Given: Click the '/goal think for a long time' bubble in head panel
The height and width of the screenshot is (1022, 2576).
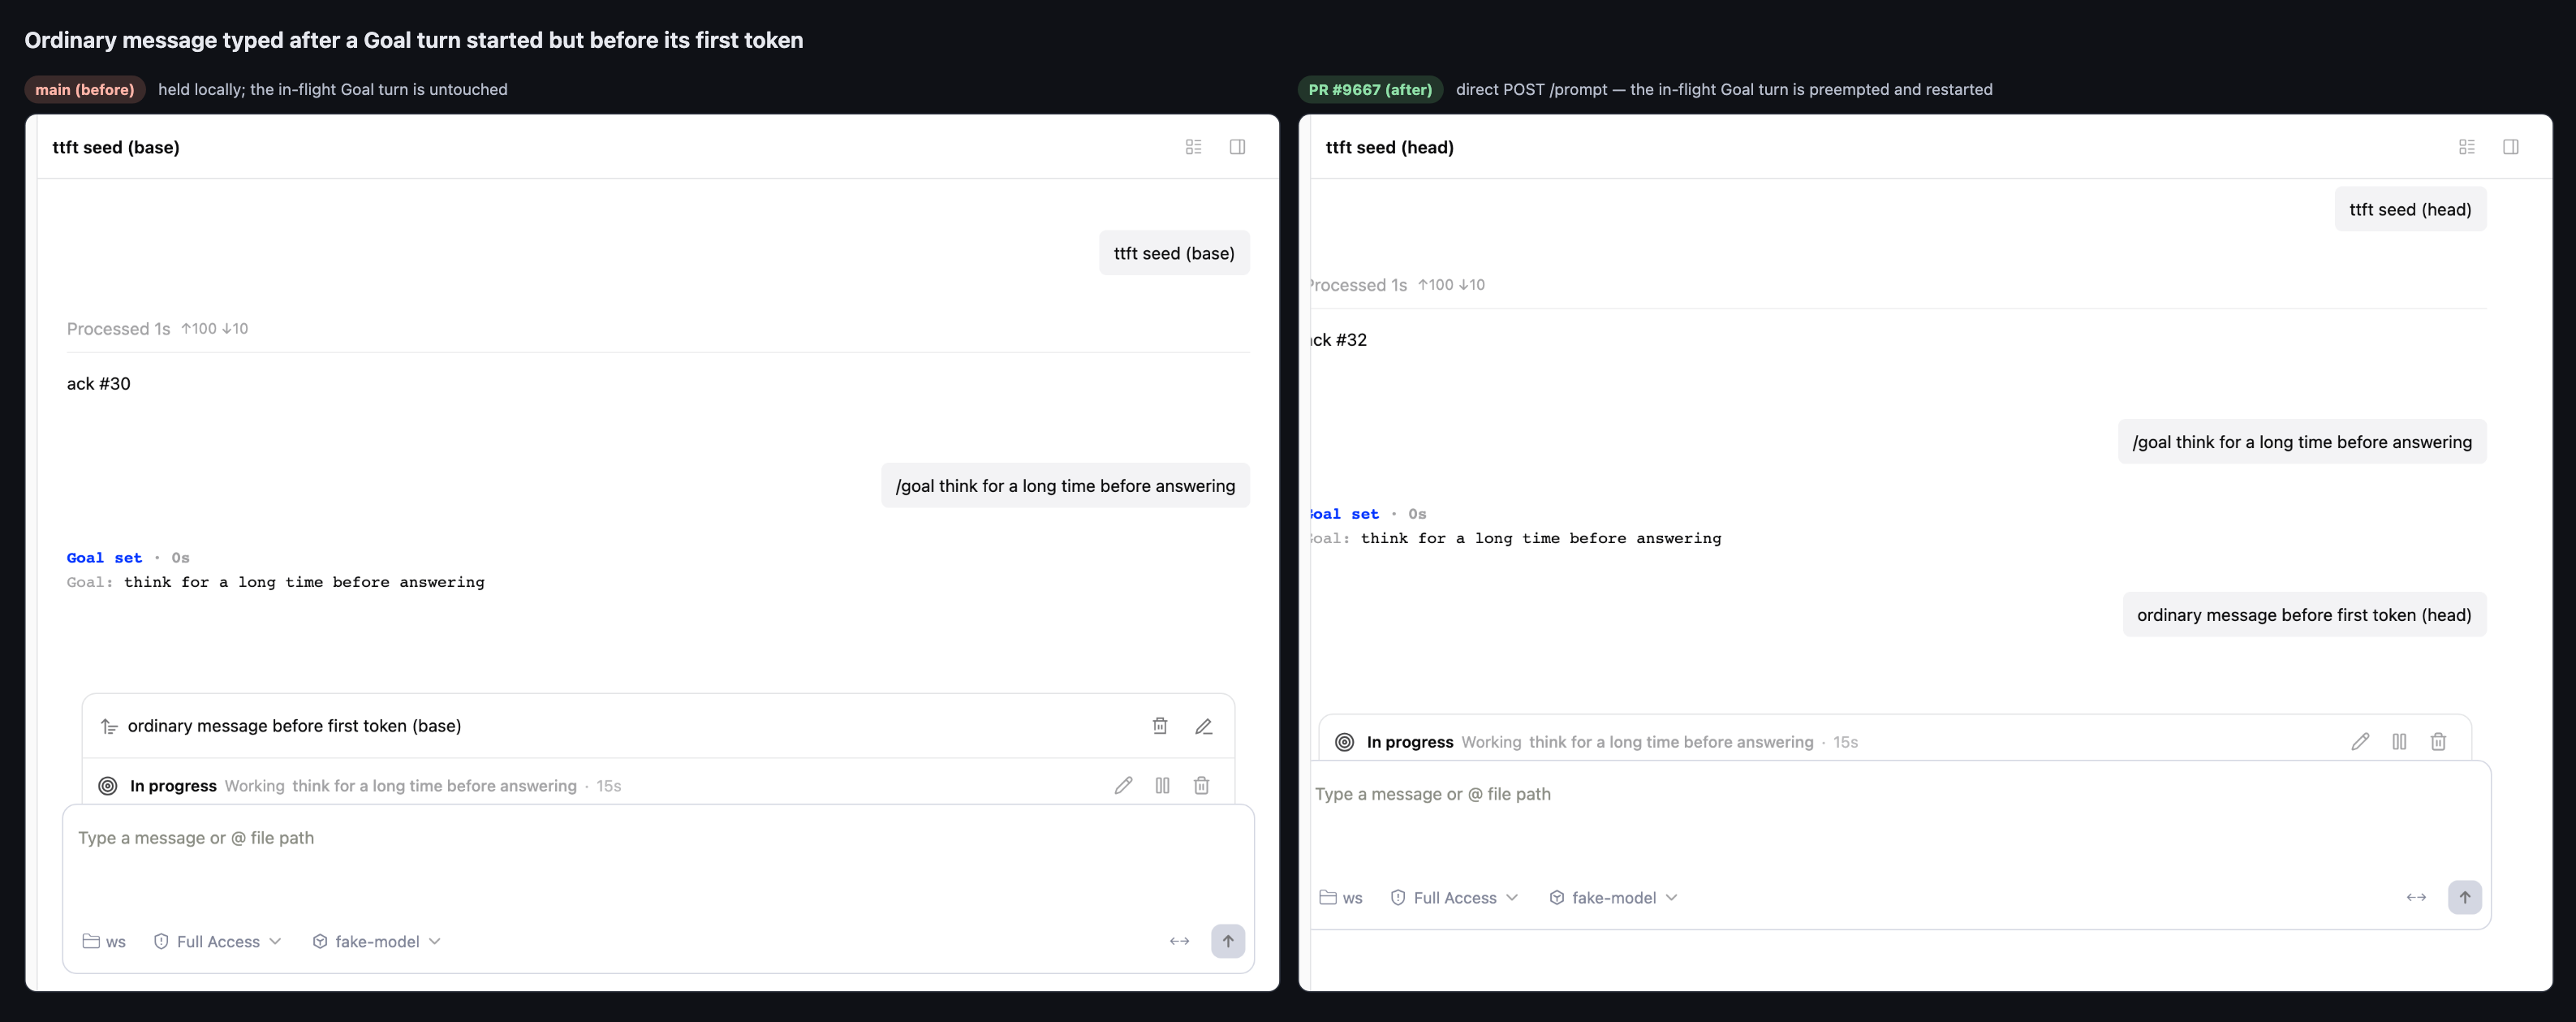Looking at the screenshot, I should [x=2302, y=441].
